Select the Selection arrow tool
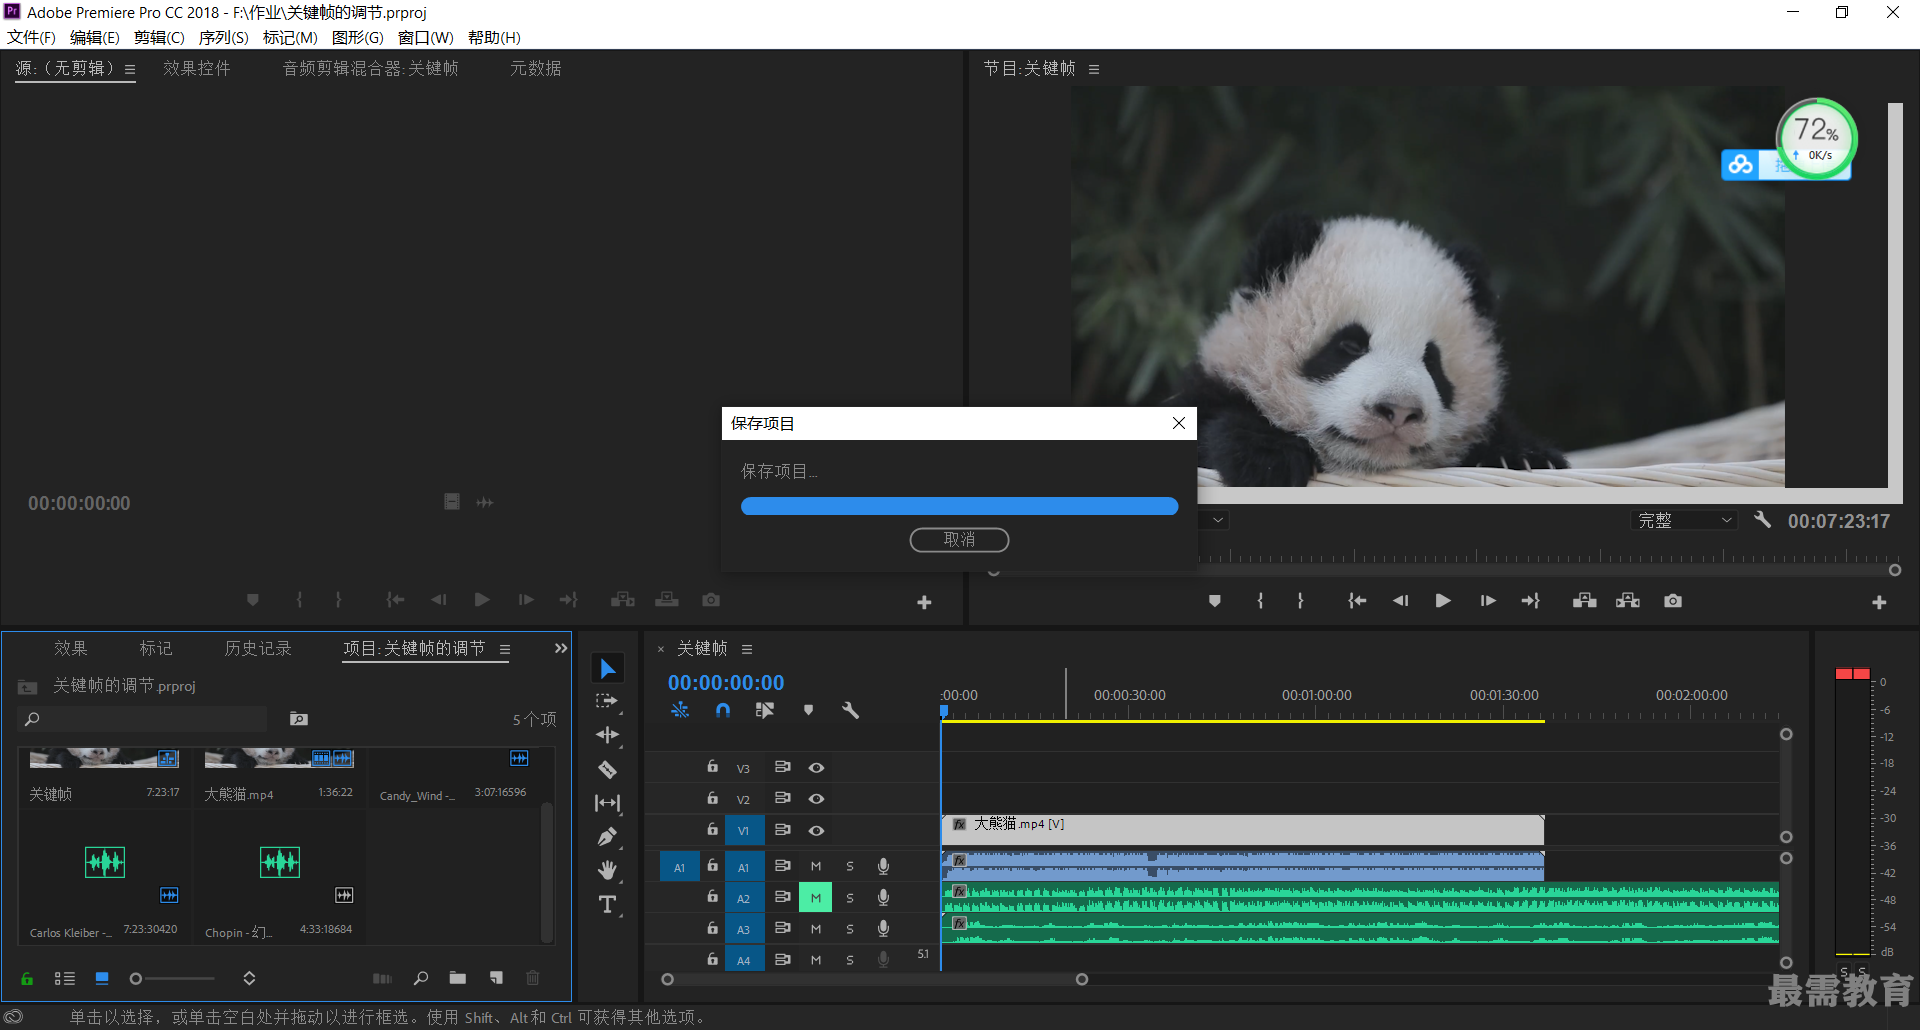The height and width of the screenshot is (1030, 1920). point(608,668)
